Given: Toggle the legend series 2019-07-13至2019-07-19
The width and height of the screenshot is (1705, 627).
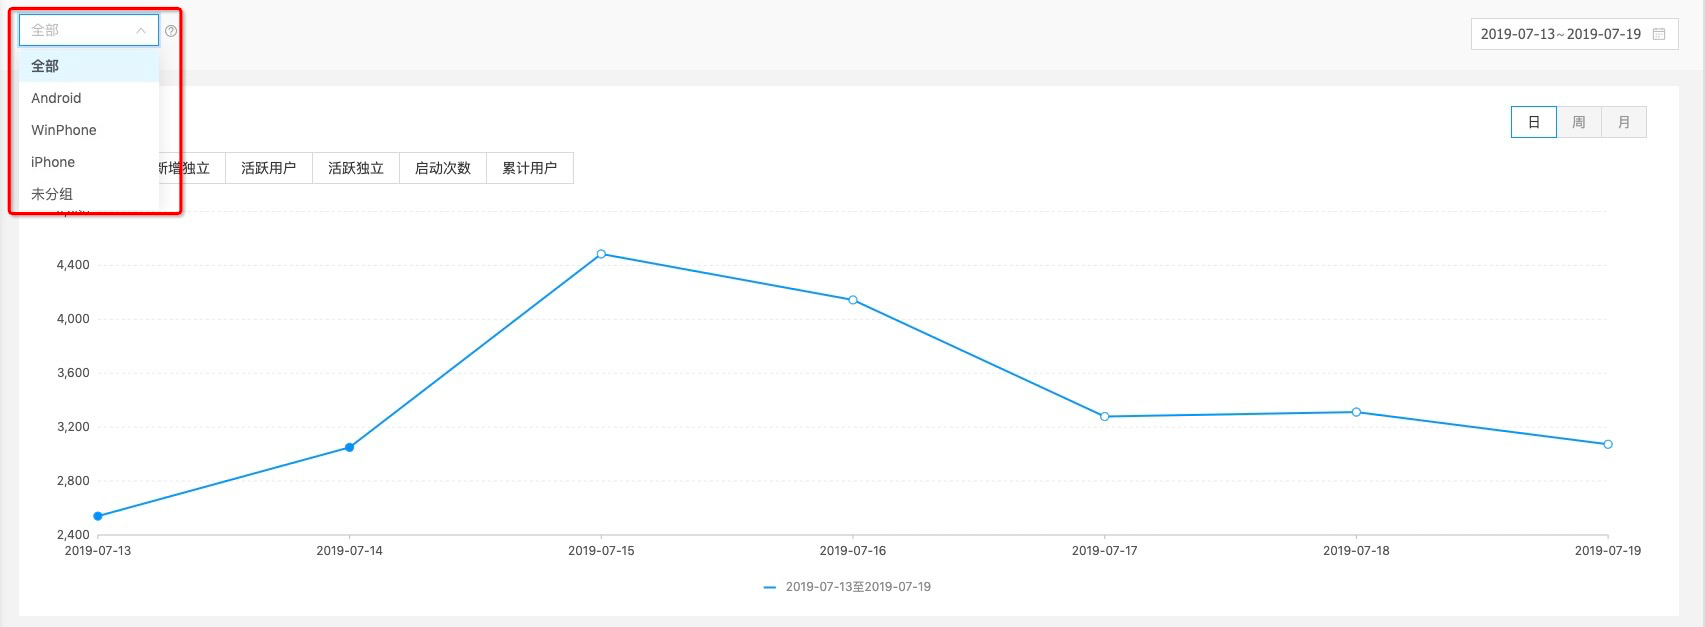Looking at the screenshot, I should click(847, 587).
